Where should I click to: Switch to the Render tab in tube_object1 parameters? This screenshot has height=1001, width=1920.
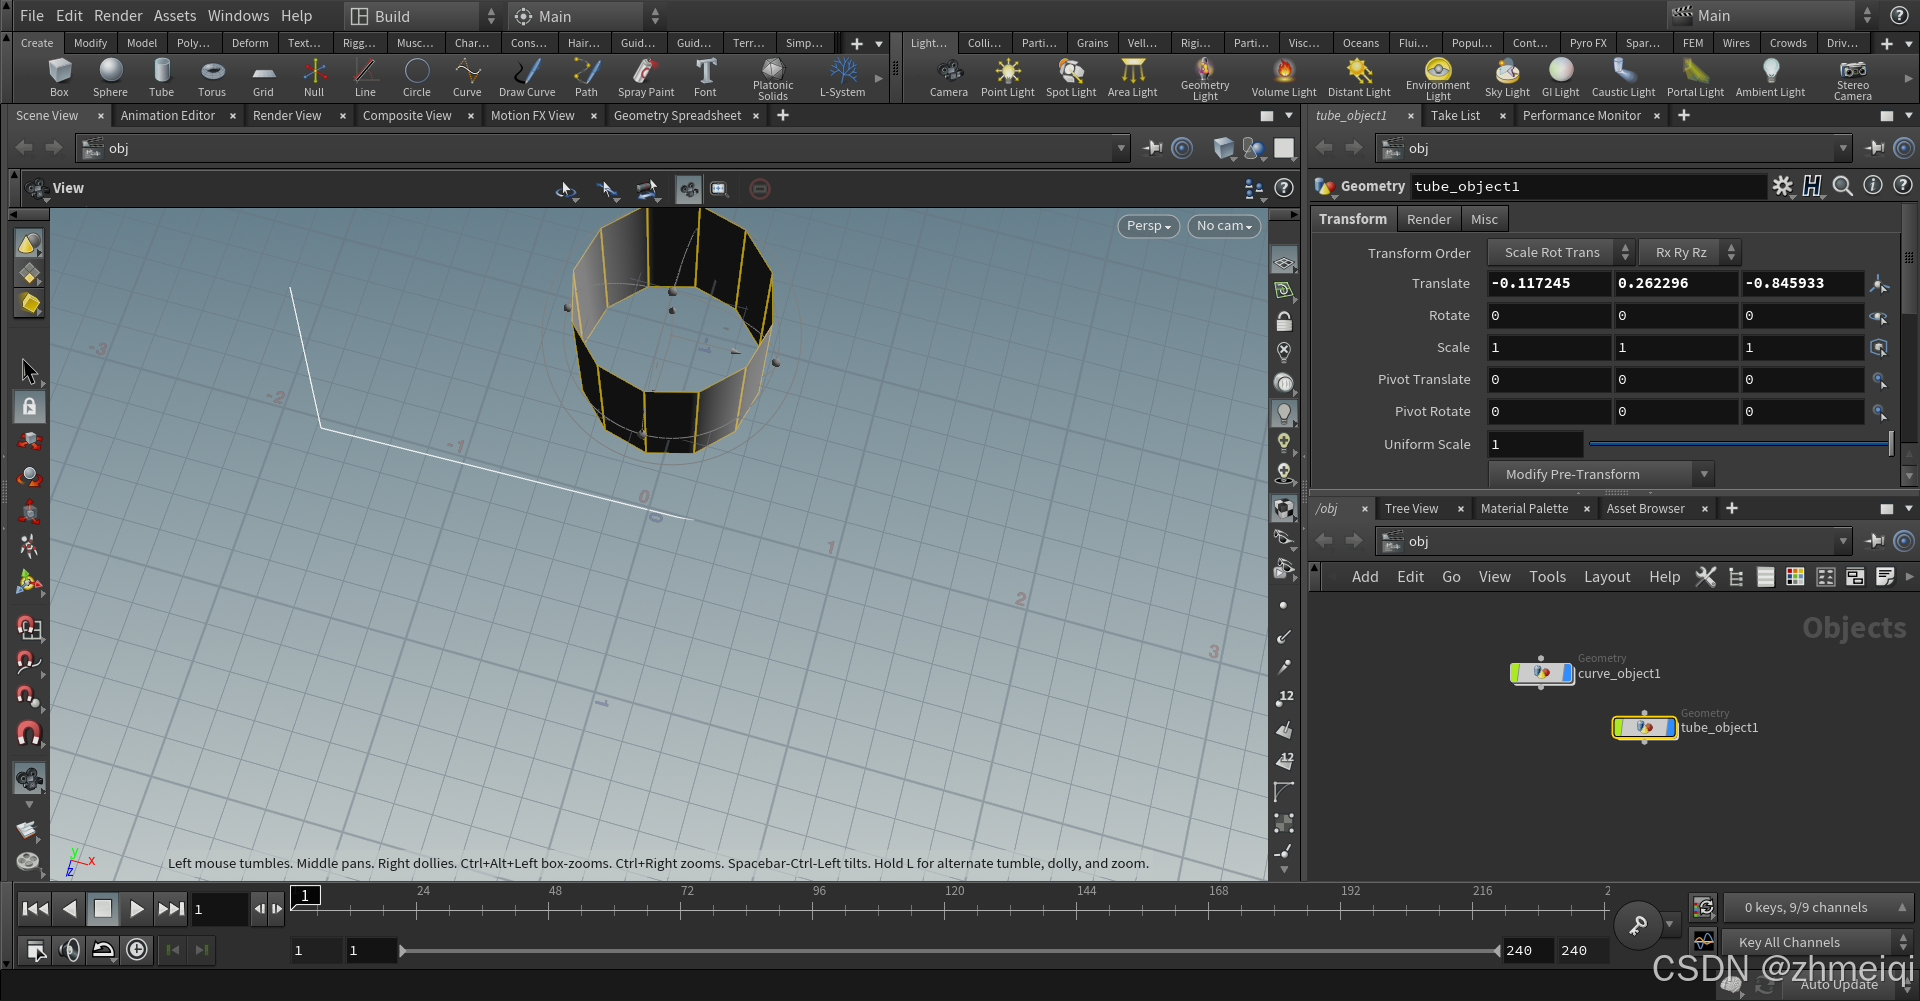[x=1428, y=218]
